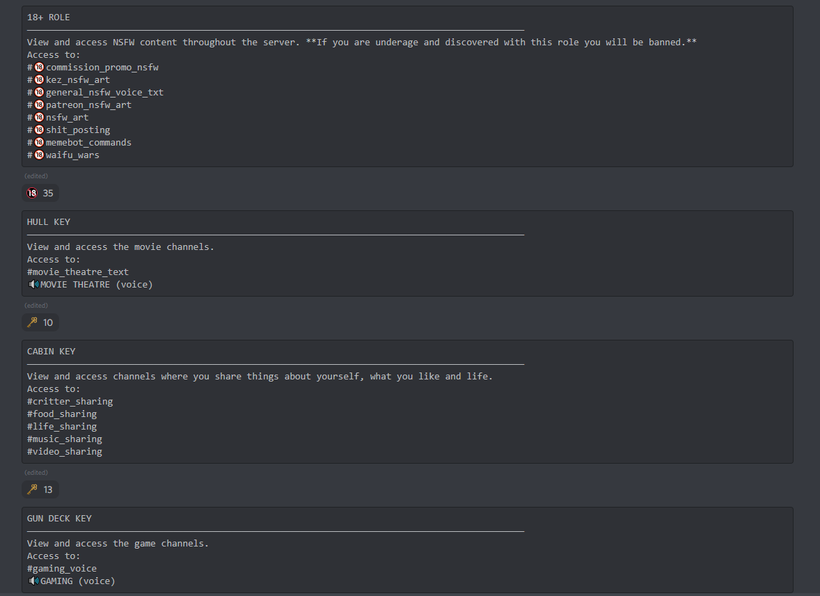Select the #gaming_voice channel text
This screenshot has width=820, height=596.
click(62, 568)
